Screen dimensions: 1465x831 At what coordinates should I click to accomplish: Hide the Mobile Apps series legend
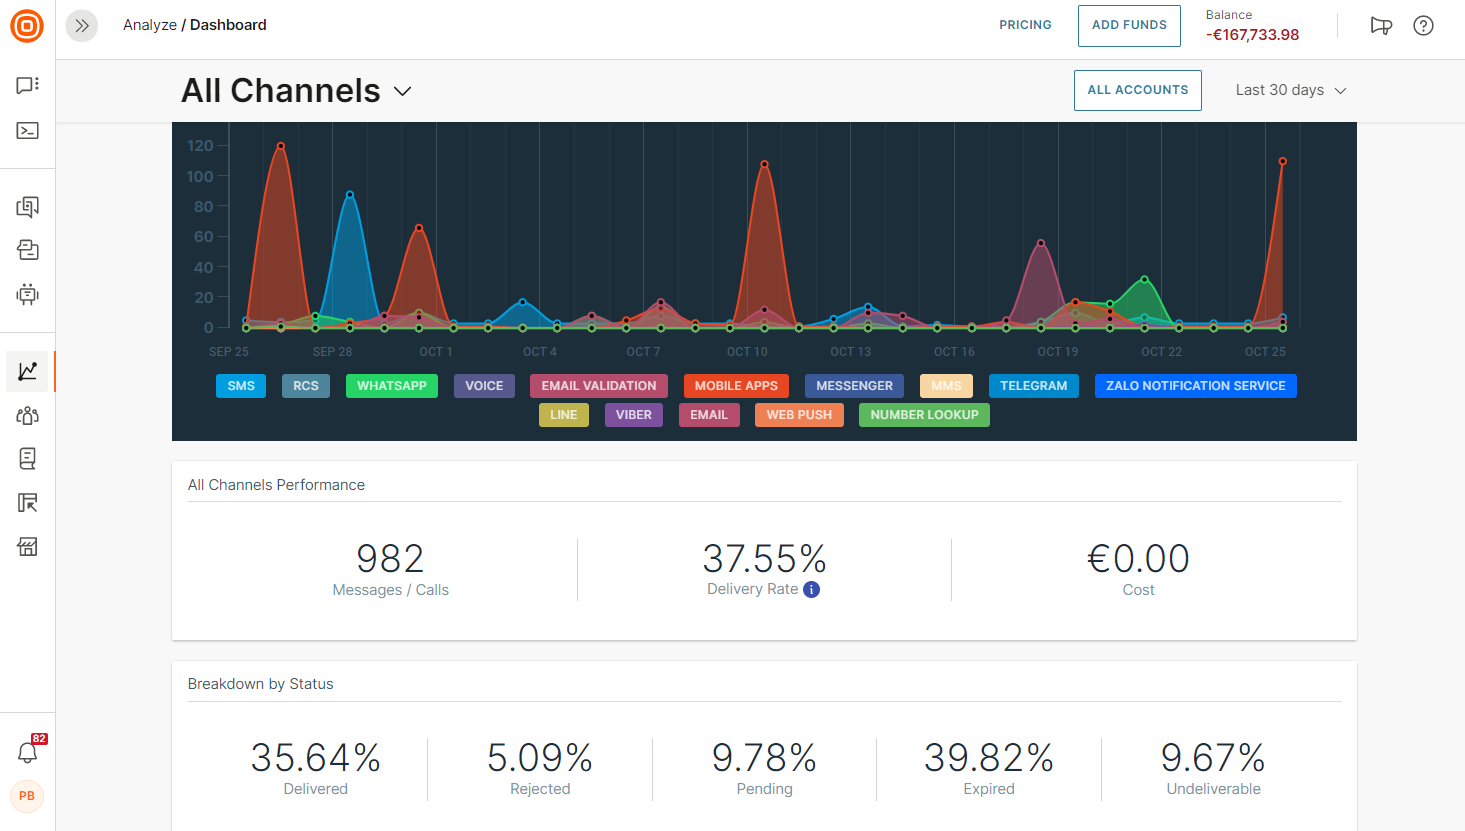(736, 386)
